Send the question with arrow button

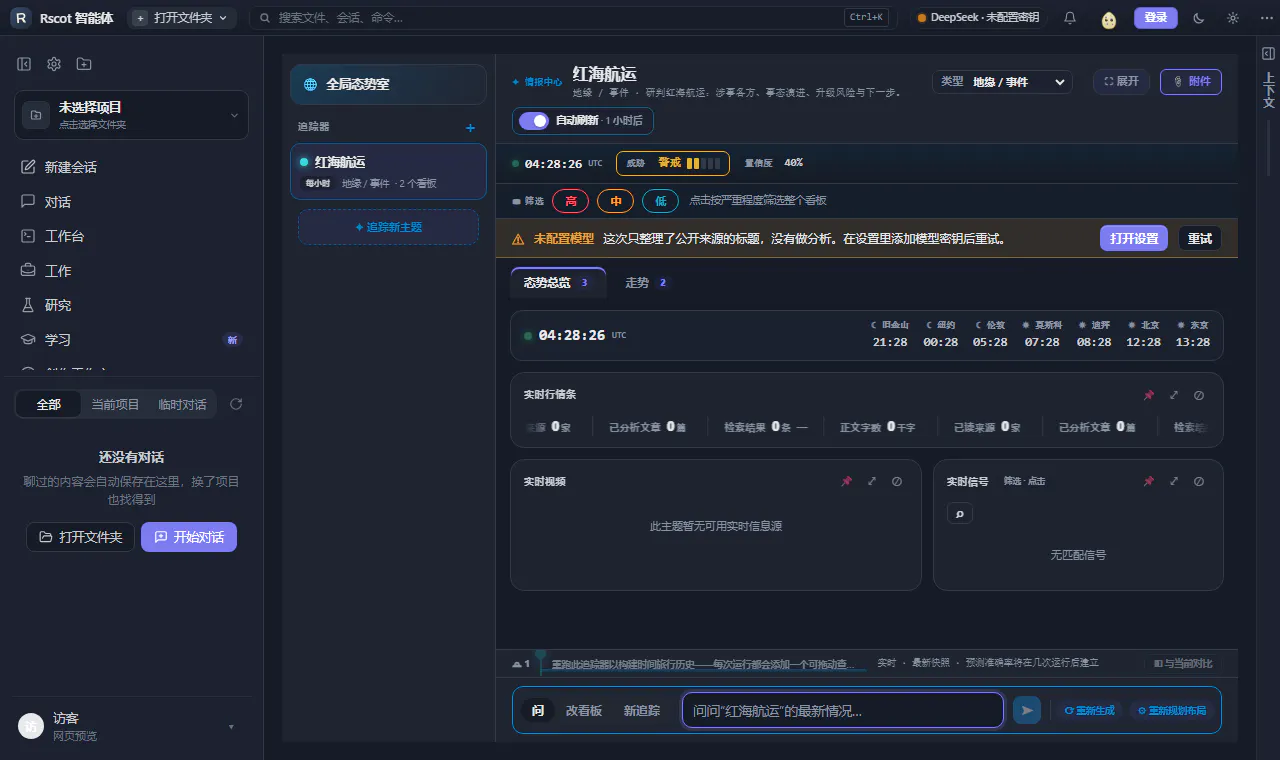(x=1026, y=710)
